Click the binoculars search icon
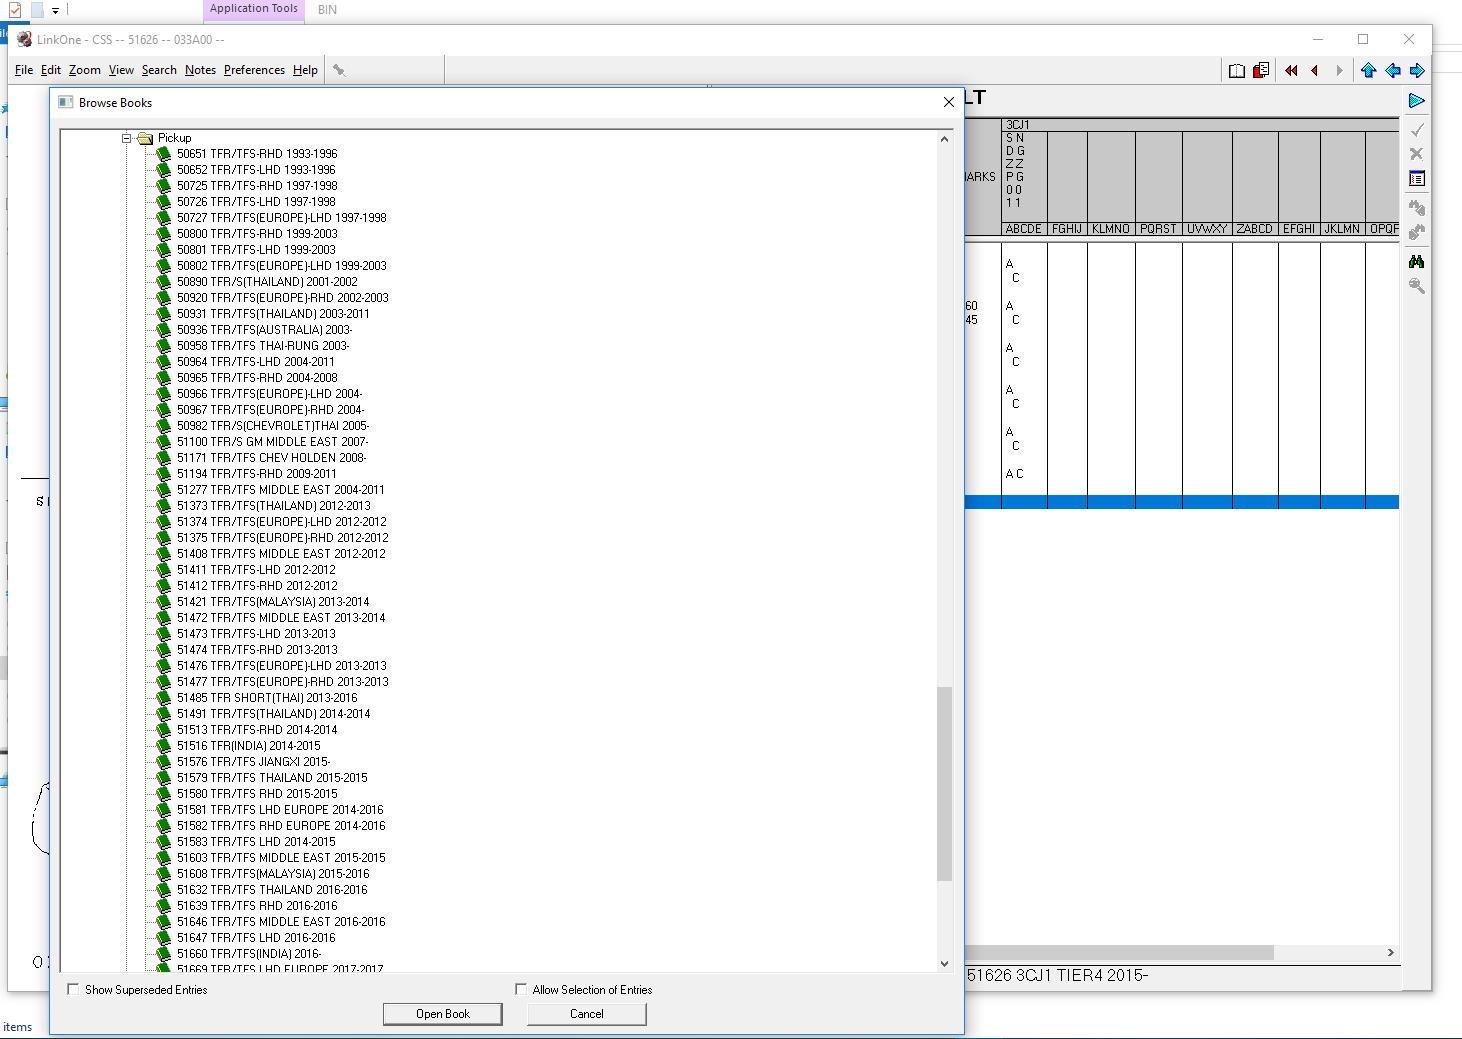Screen dimensions: 1462x1039 pyautogui.click(x=1416, y=261)
